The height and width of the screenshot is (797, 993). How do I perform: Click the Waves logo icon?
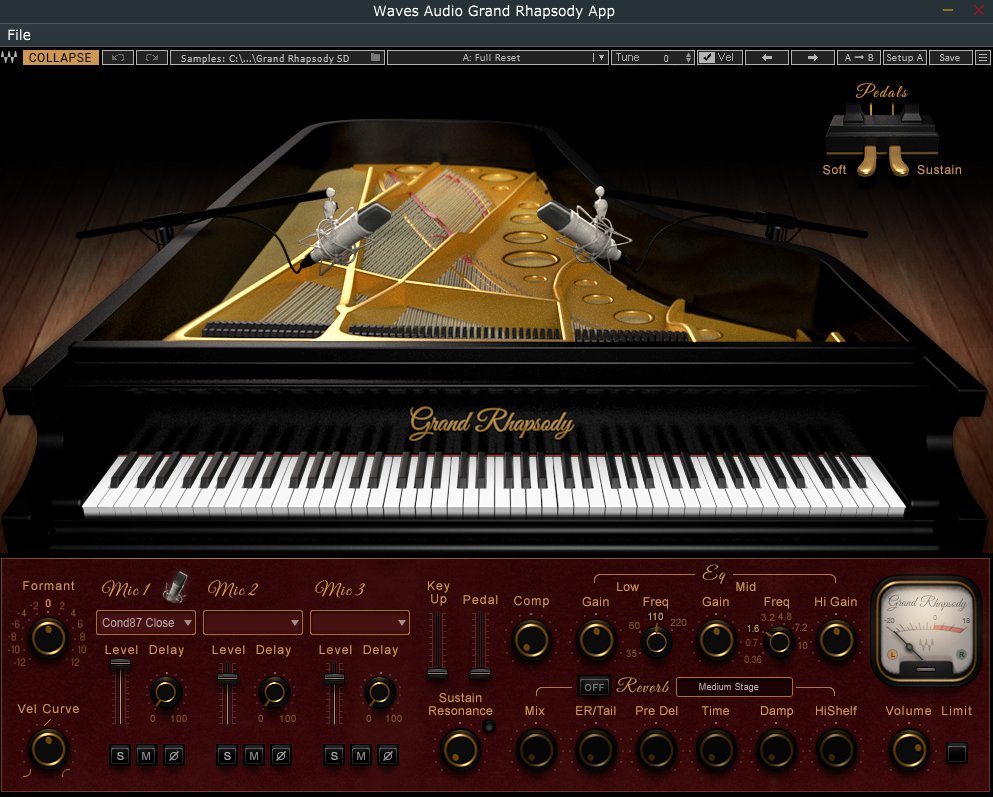point(9,58)
